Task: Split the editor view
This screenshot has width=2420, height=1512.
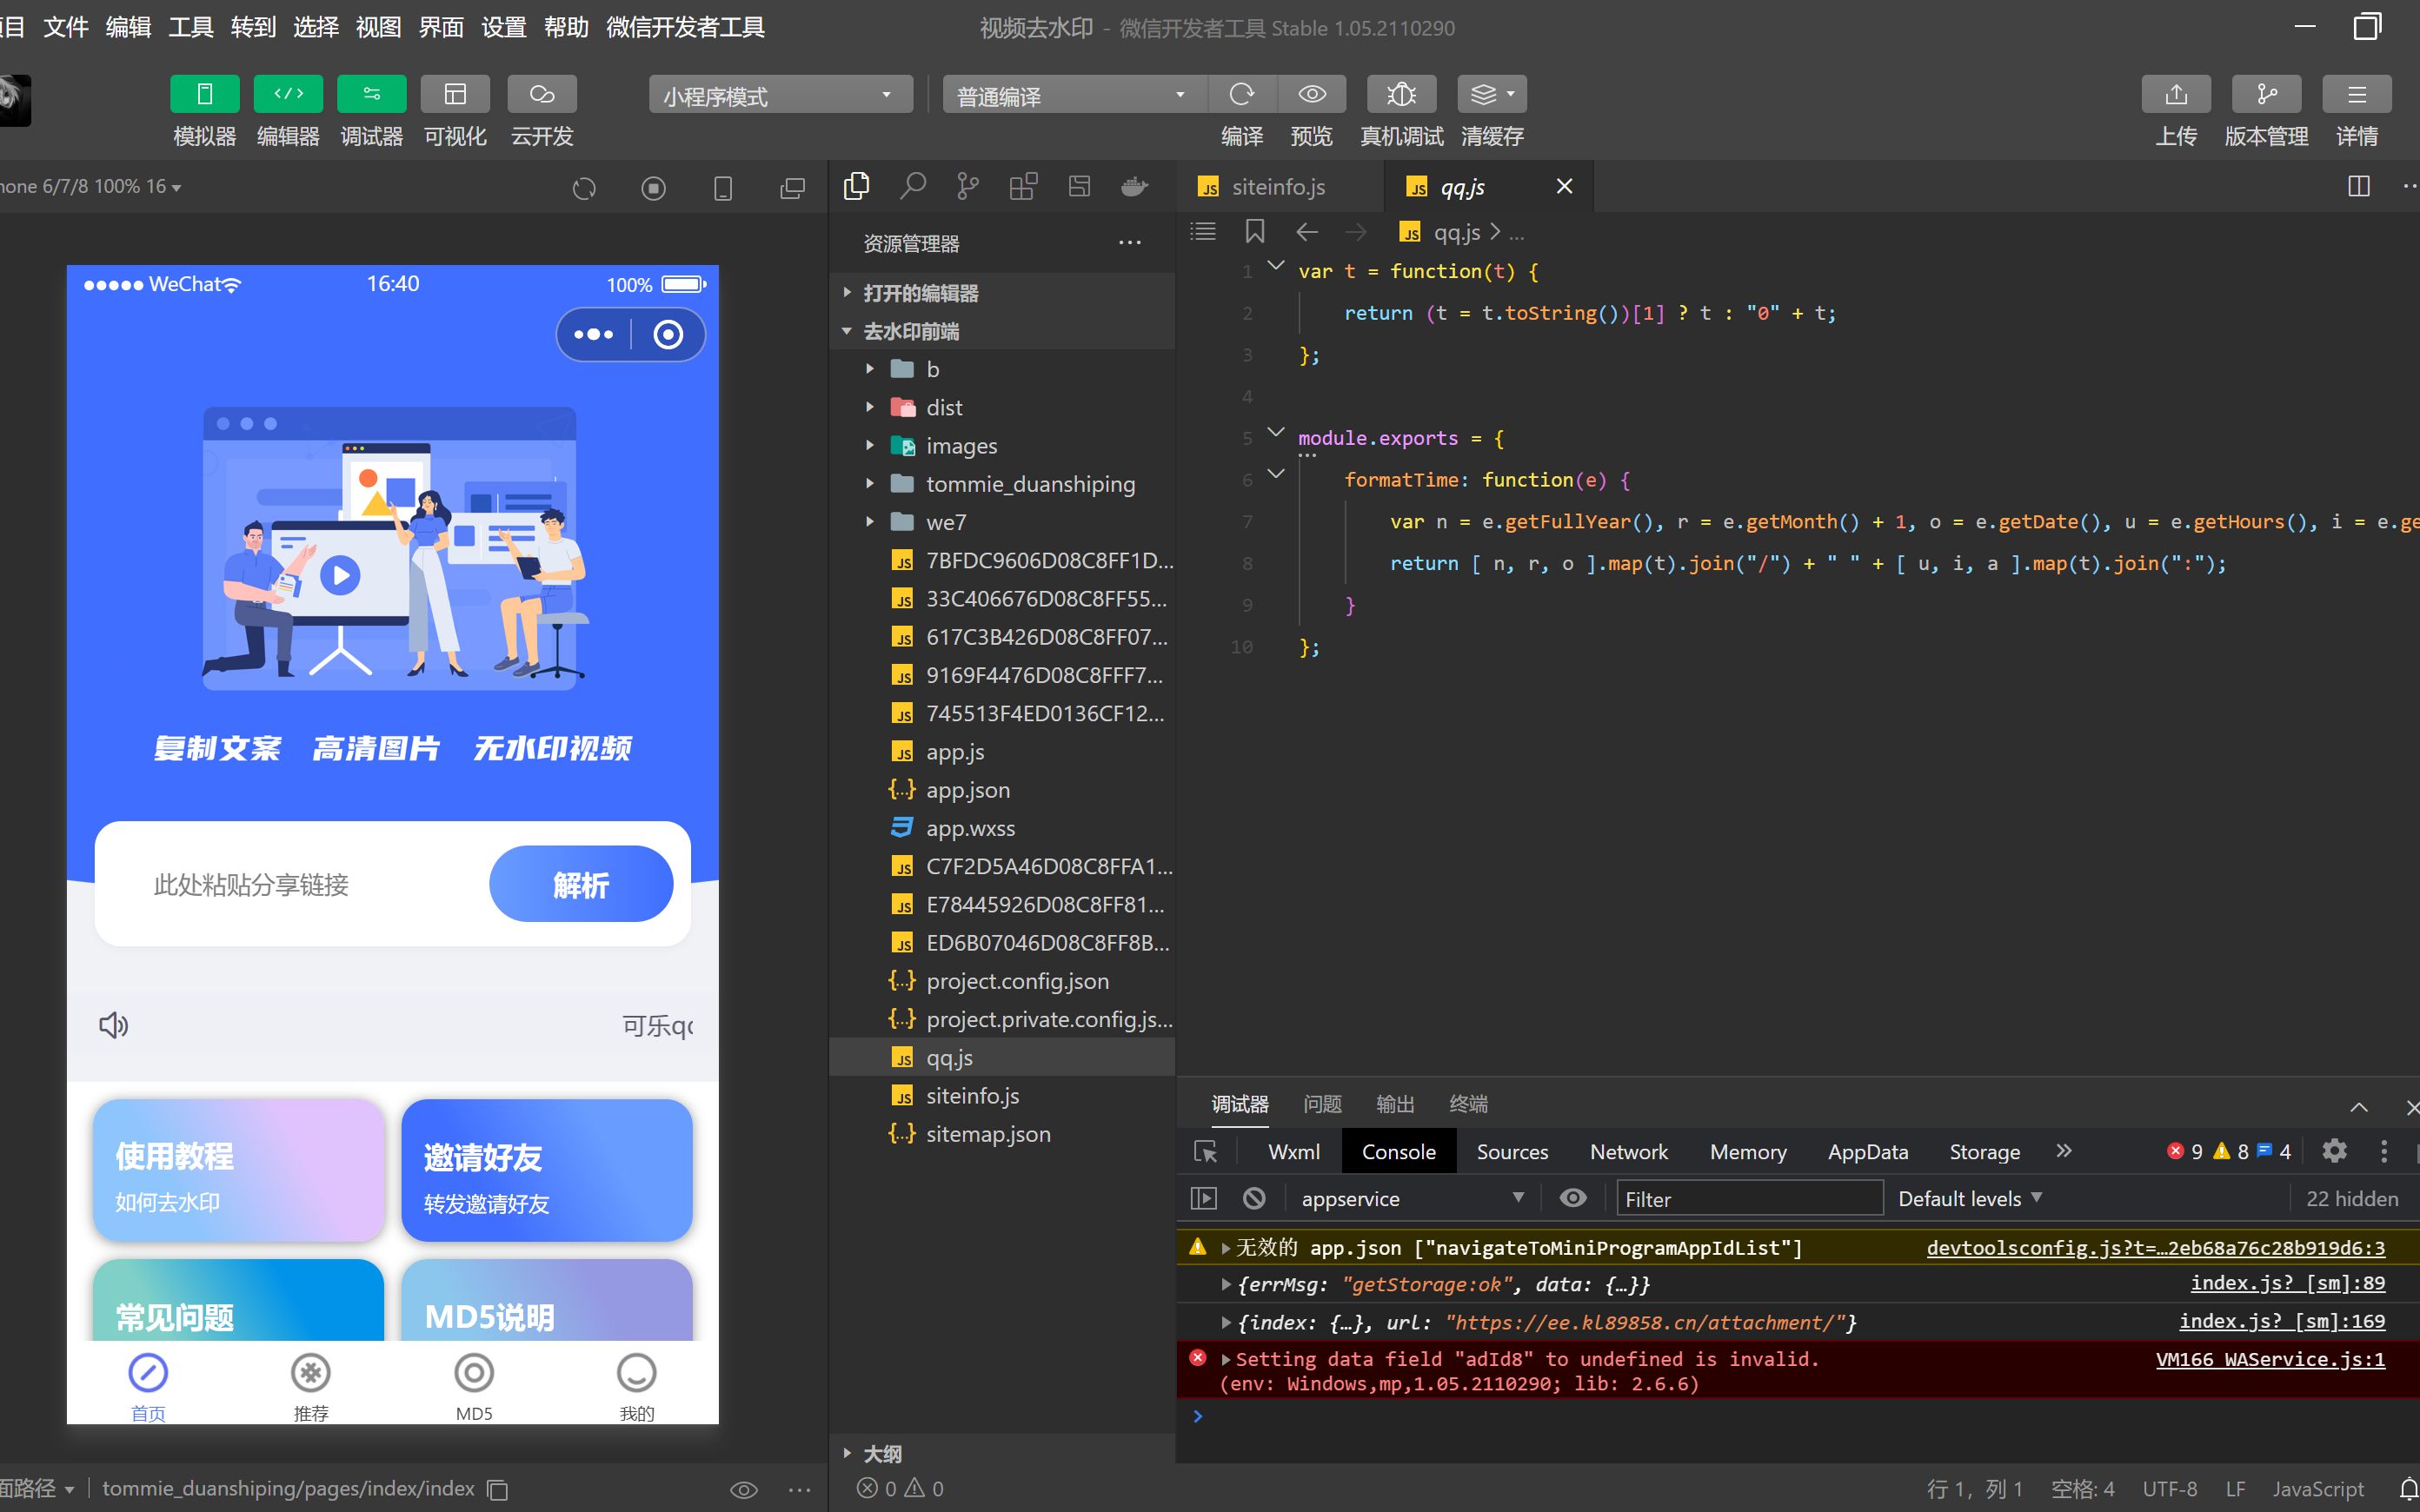Action: [2358, 186]
